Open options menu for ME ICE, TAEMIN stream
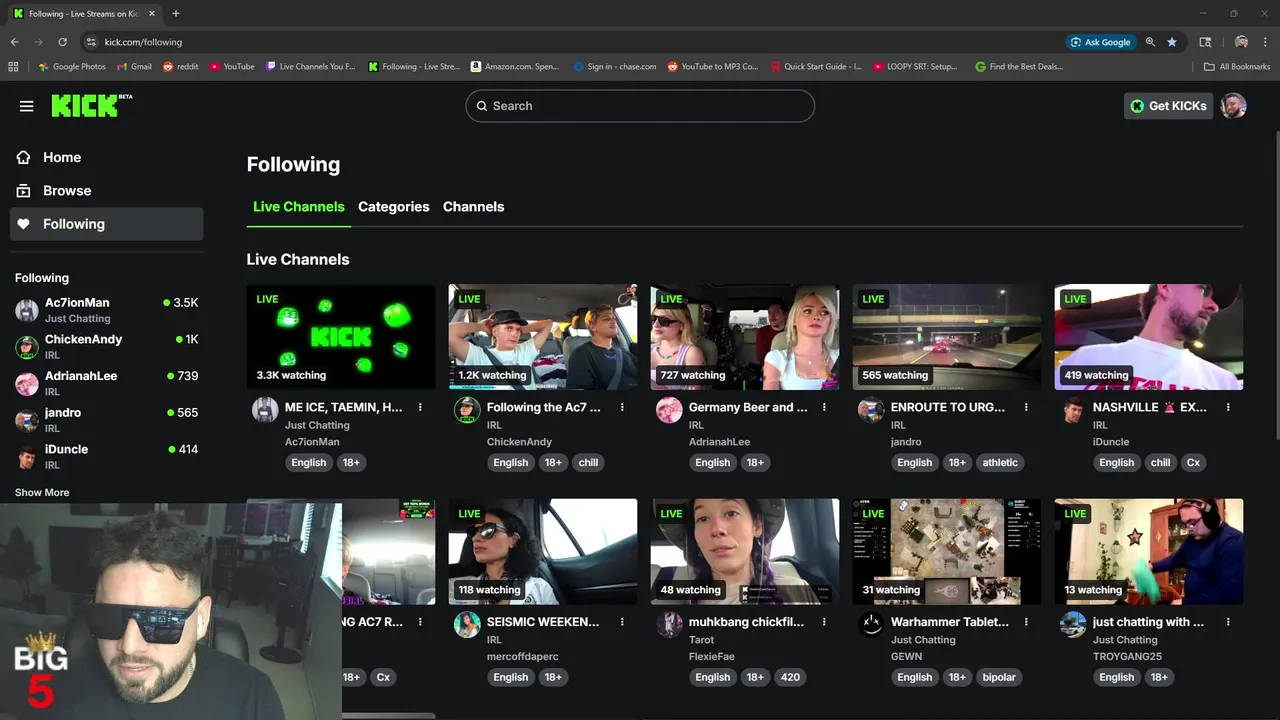The height and width of the screenshot is (720, 1280). point(420,407)
